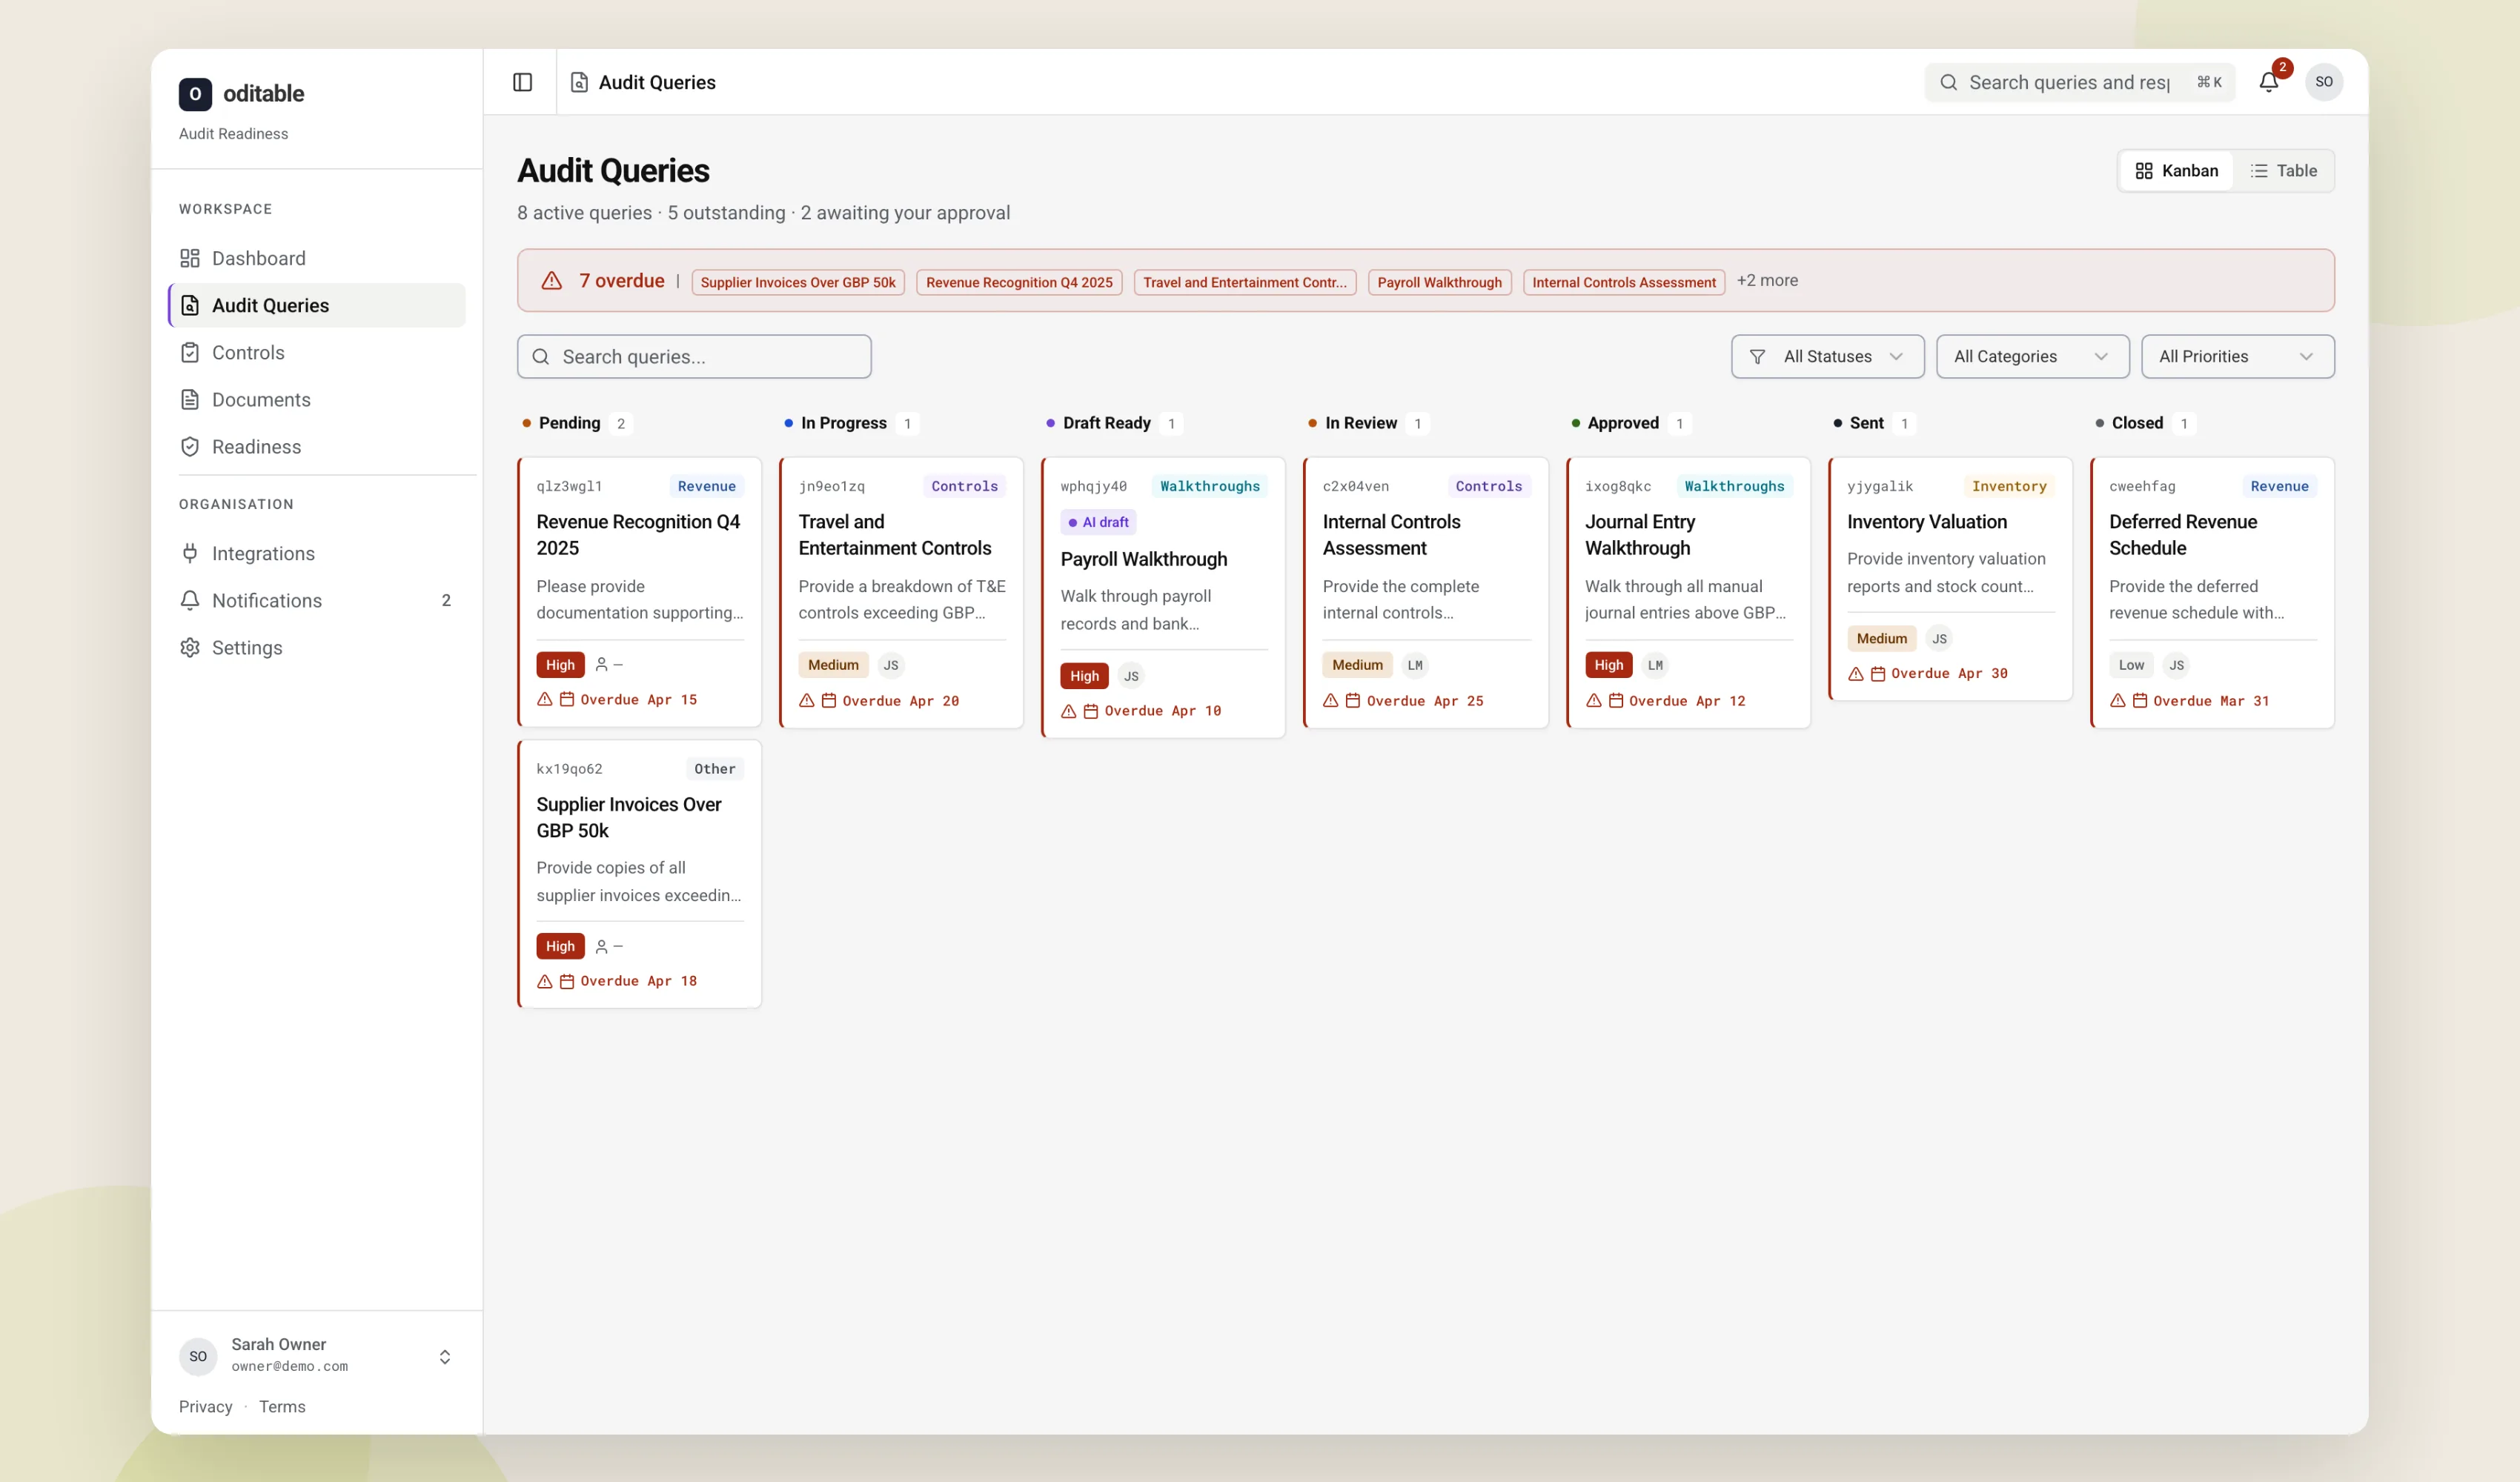Open Settings in the sidebar
This screenshot has height=1482, width=2520.
317,647
